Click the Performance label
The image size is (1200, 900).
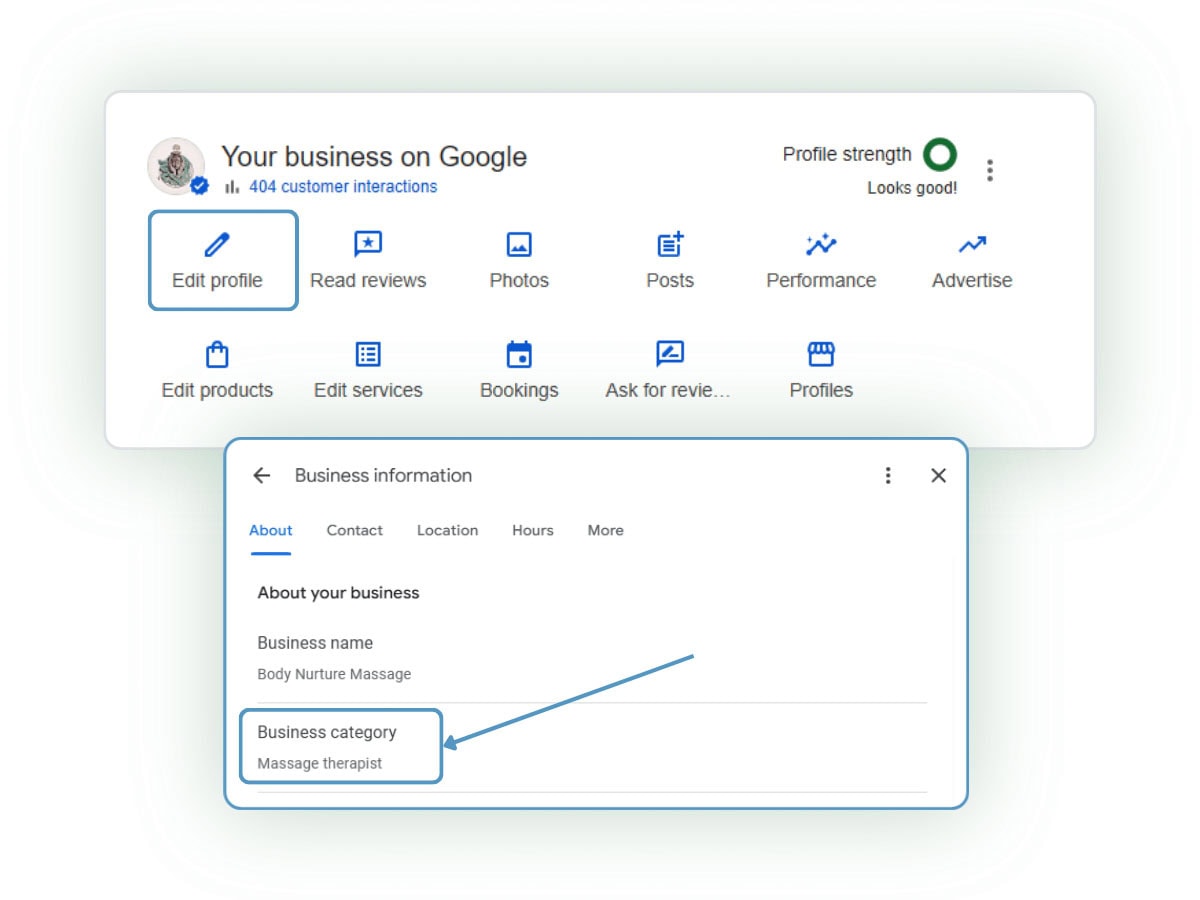tap(821, 280)
